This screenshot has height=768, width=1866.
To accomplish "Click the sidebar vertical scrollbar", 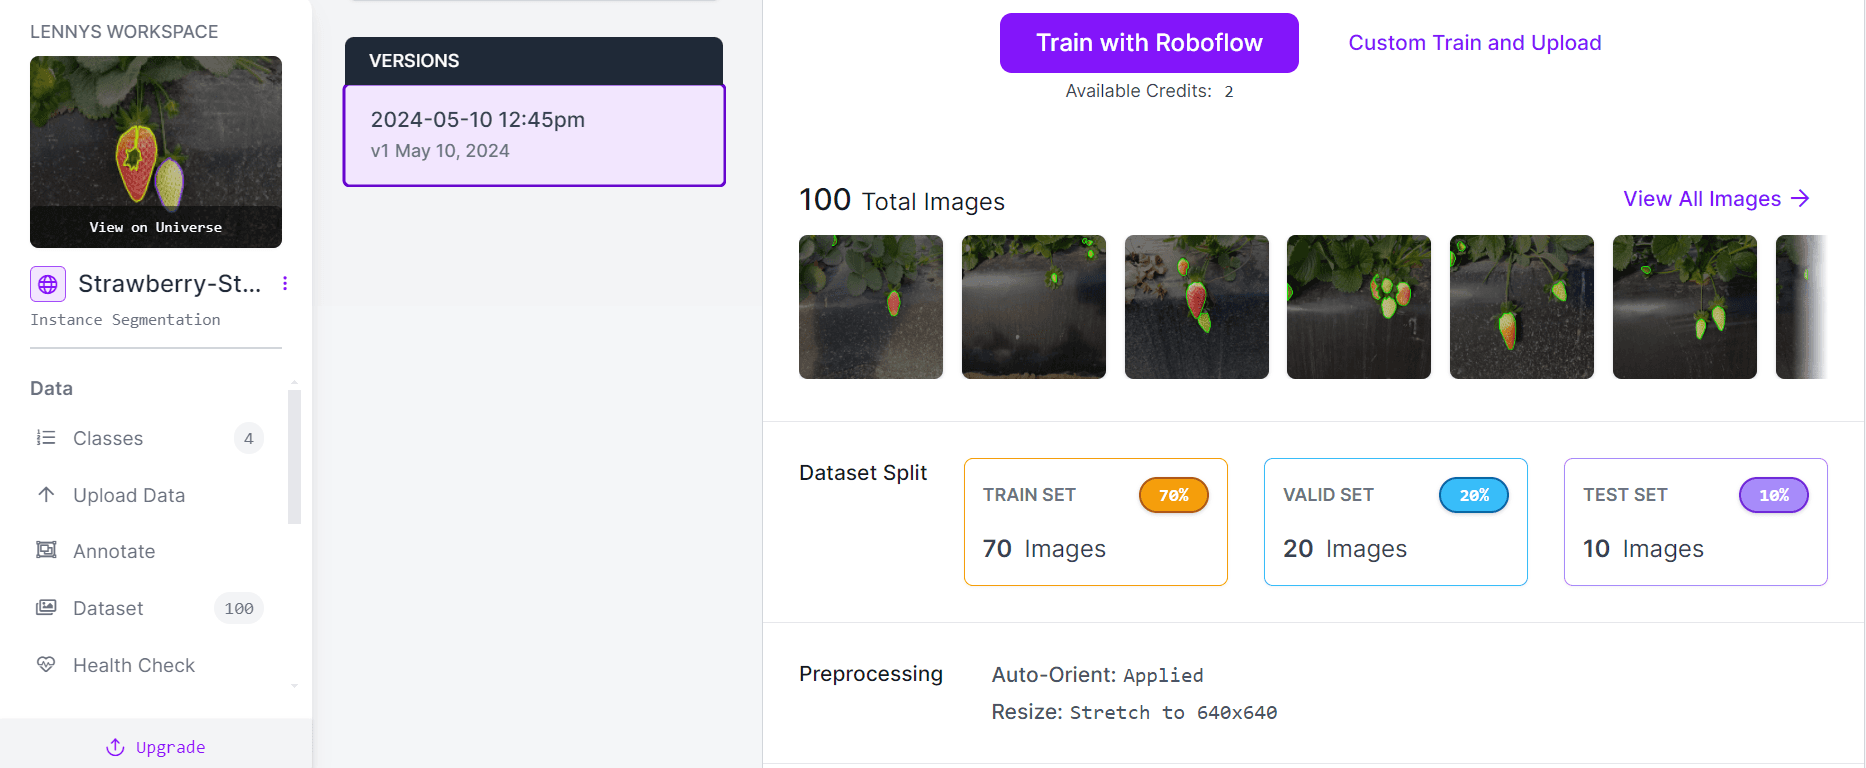I will (x=294, y=457).
